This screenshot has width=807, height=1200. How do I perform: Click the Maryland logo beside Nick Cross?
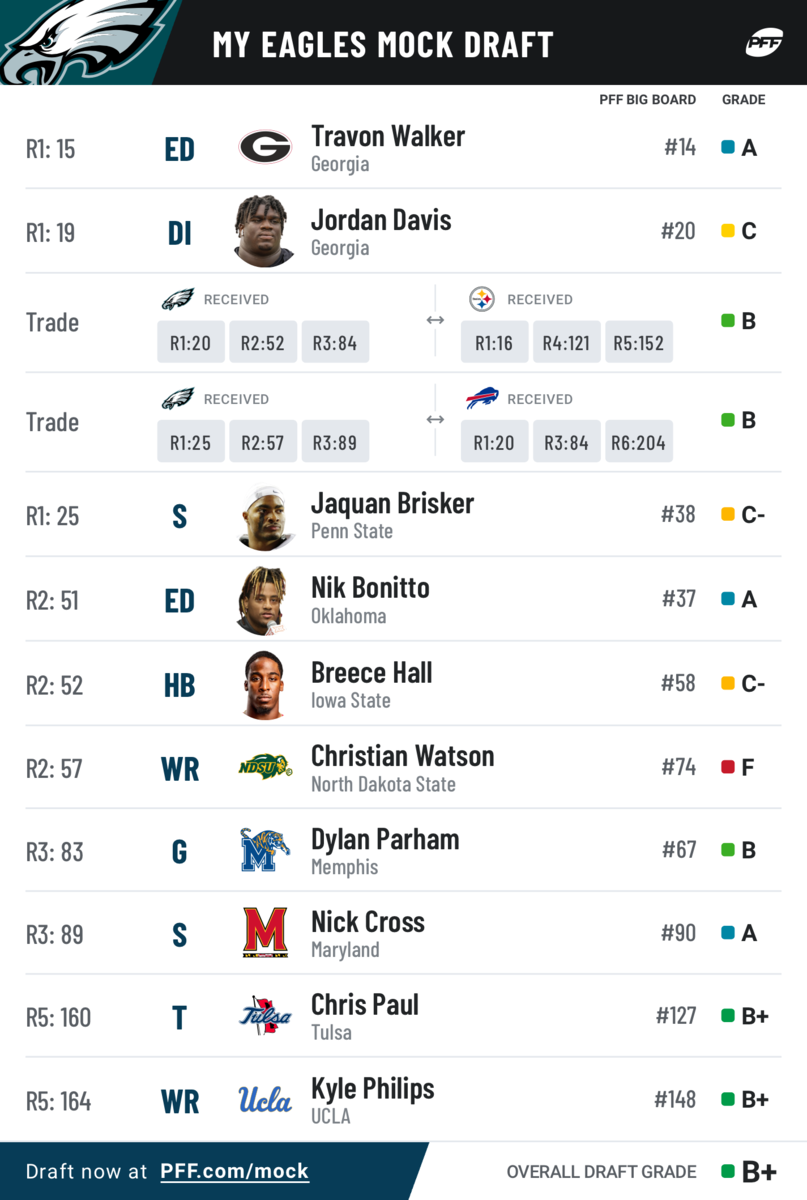point(265,933)
